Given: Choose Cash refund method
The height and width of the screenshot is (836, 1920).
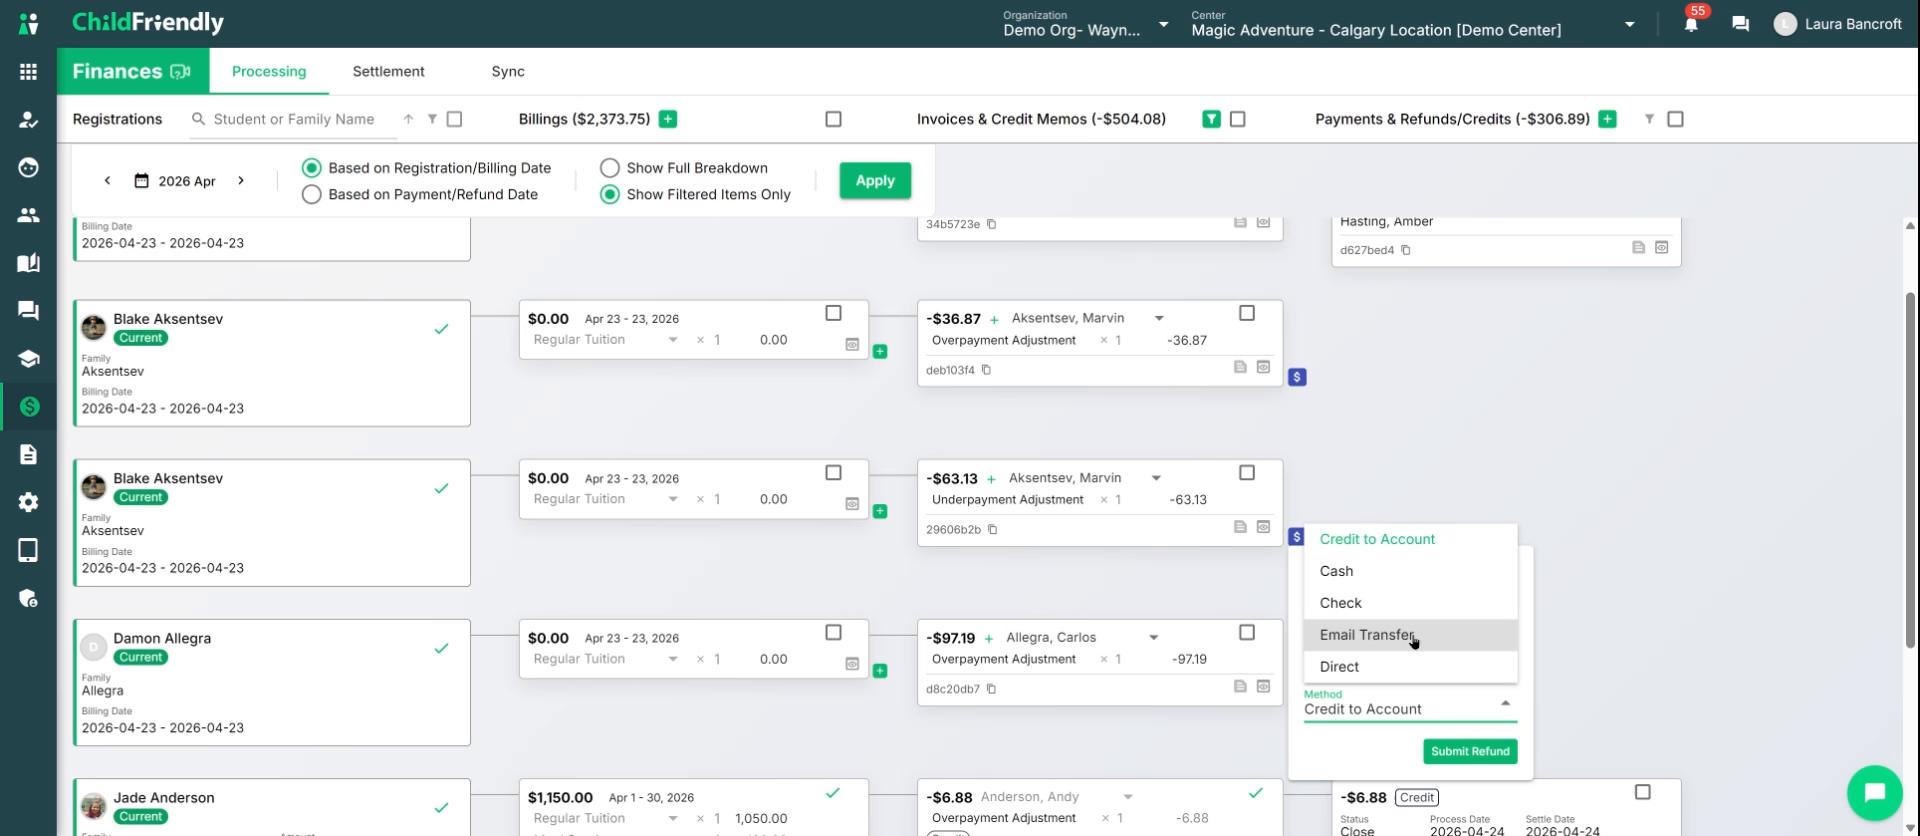Looking at the screenshot, I should (1410, 571).
